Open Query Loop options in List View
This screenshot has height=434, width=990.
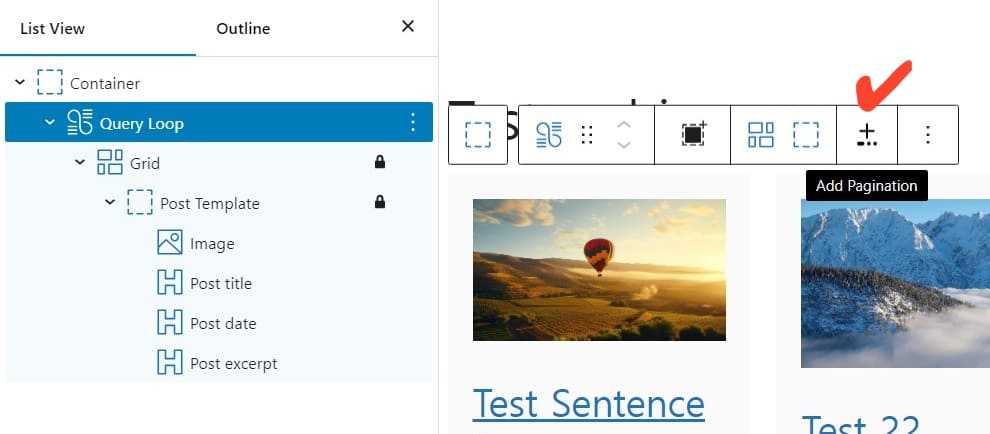pos(413,123)
